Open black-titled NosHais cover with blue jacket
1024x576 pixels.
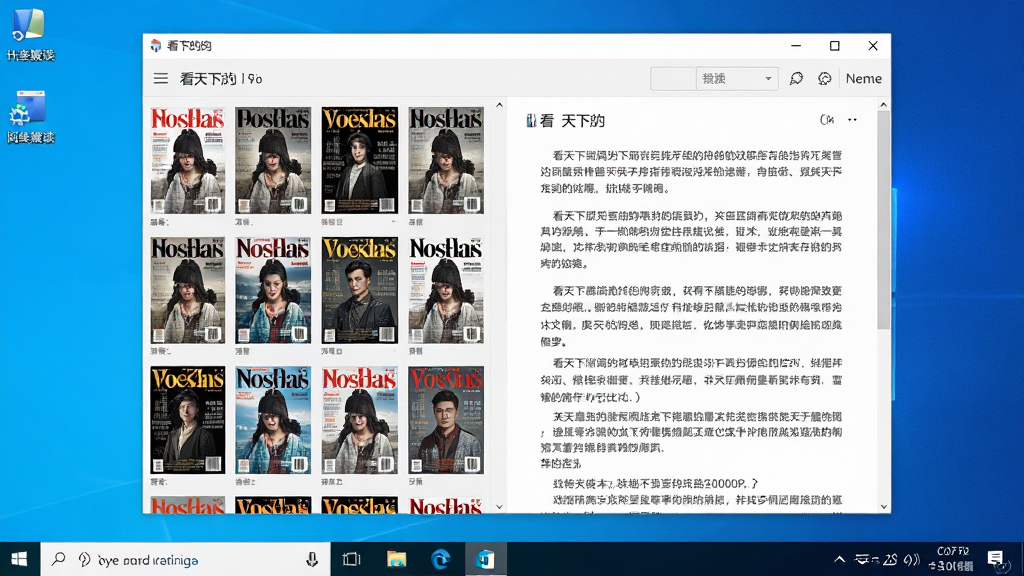273,419
